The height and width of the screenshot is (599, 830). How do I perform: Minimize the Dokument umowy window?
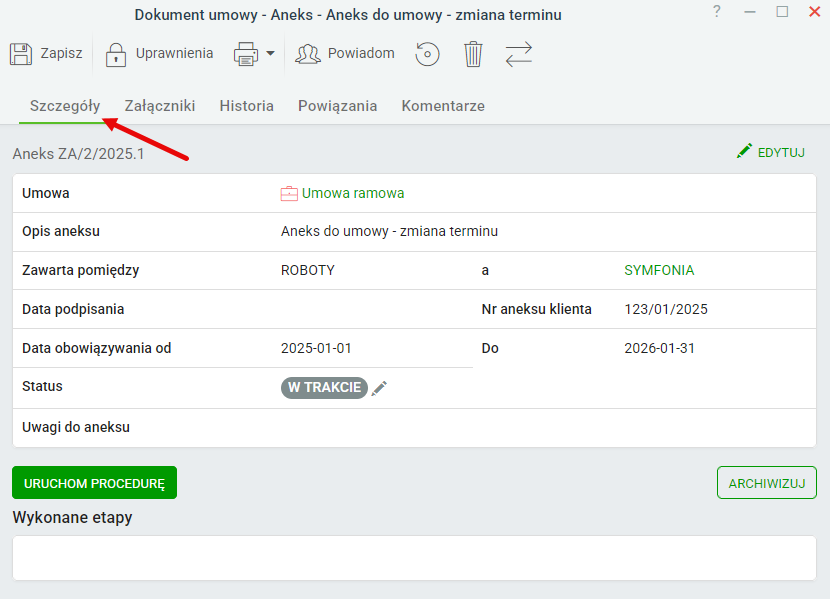(750, 12)
